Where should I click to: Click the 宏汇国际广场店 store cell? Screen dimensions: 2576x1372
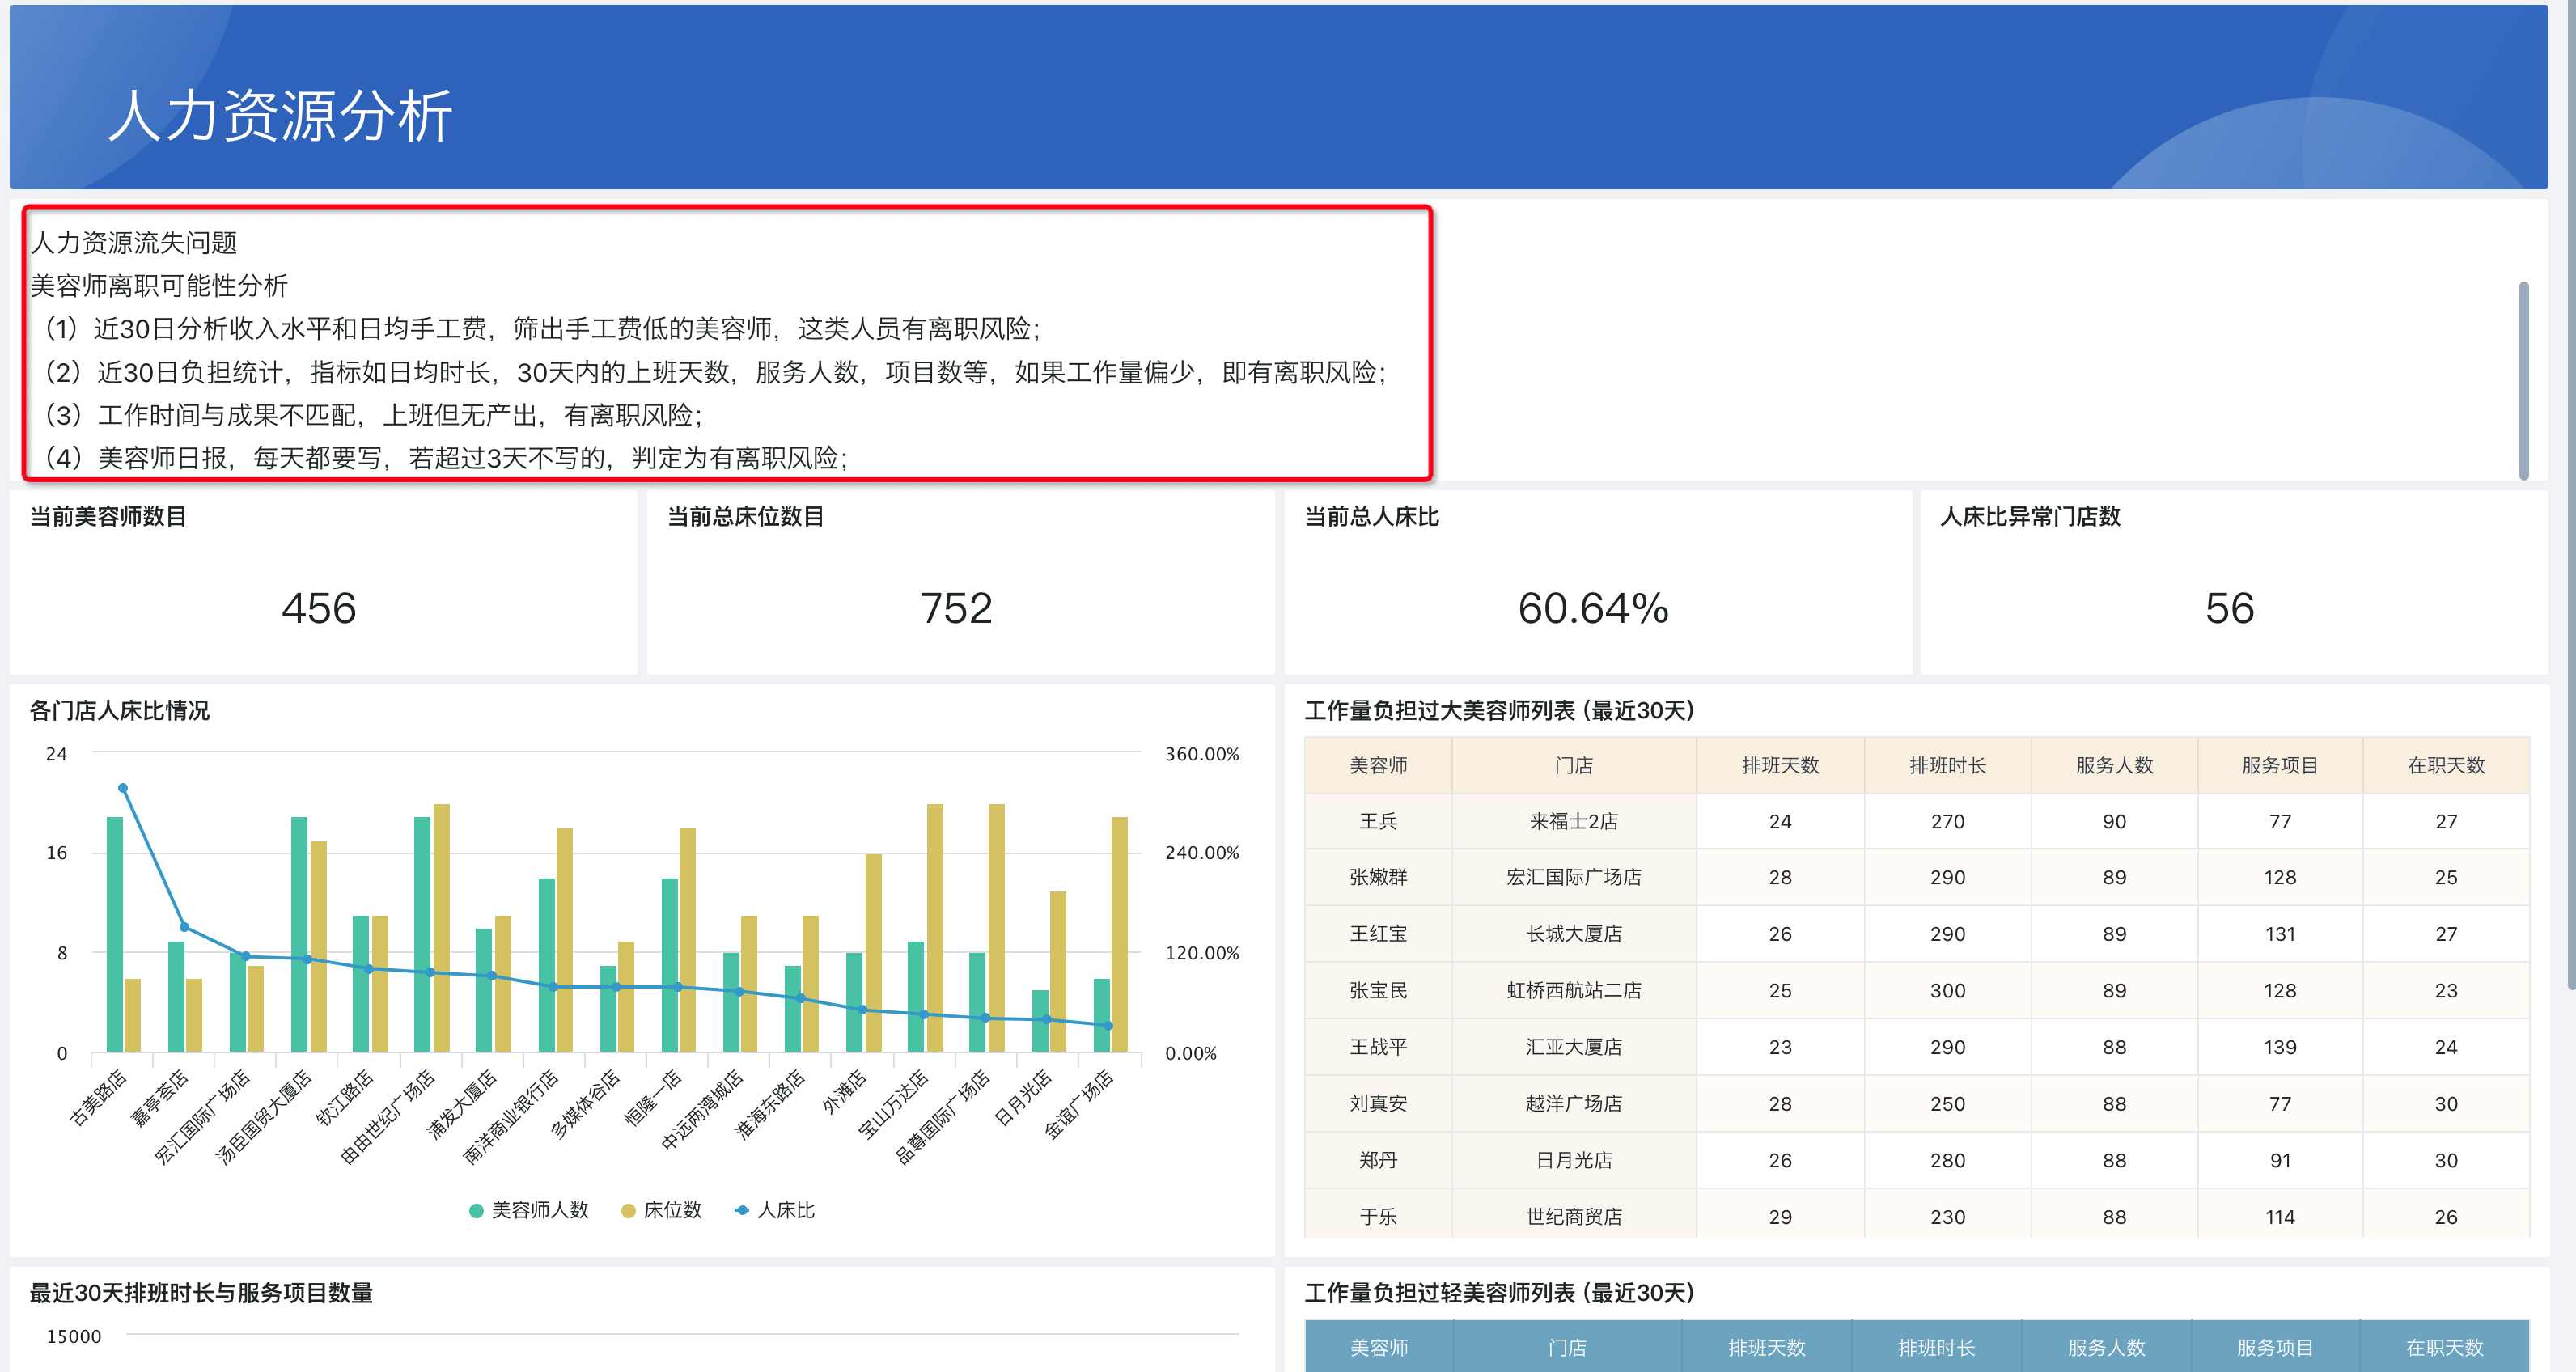pos(1573,877)
